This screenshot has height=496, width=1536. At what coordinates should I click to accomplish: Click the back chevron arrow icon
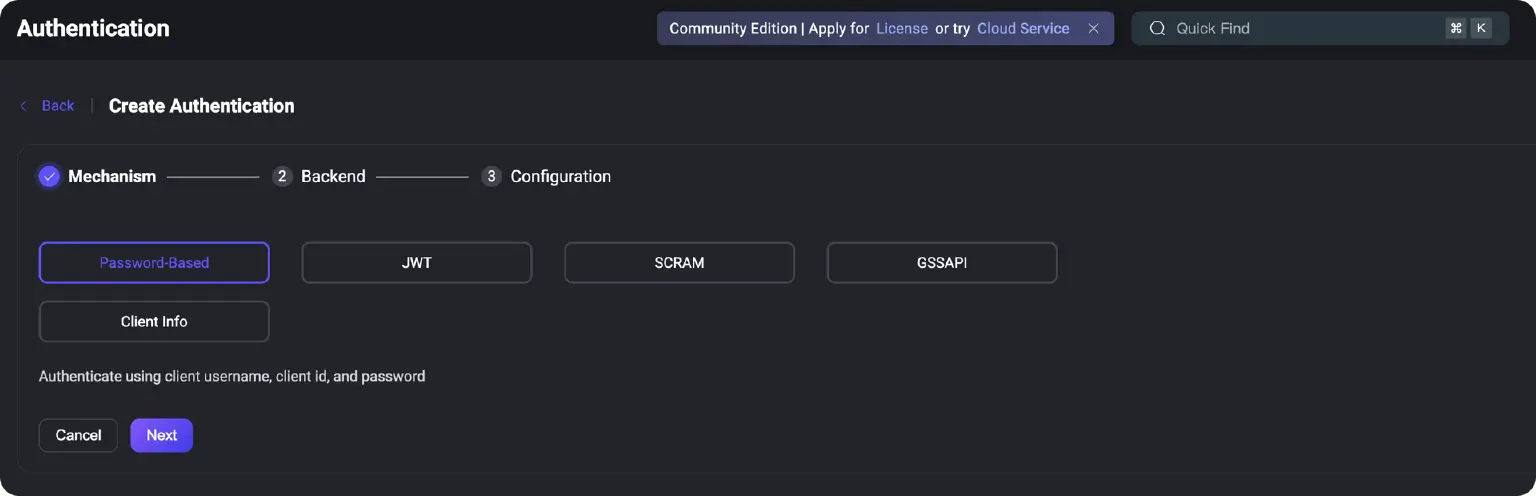23,106
